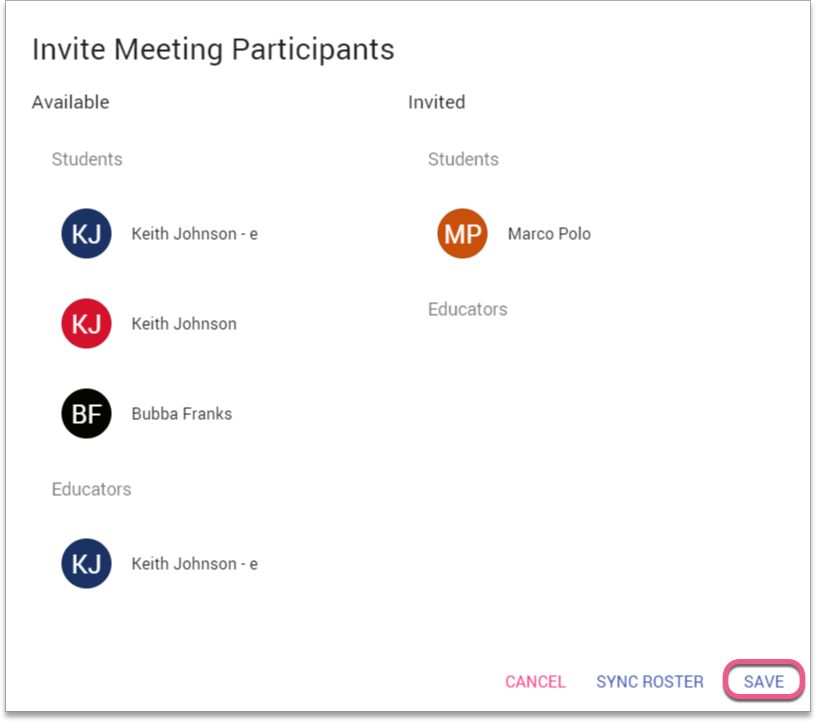Click the Available column label
816x722 pixels.
(71, 102)
